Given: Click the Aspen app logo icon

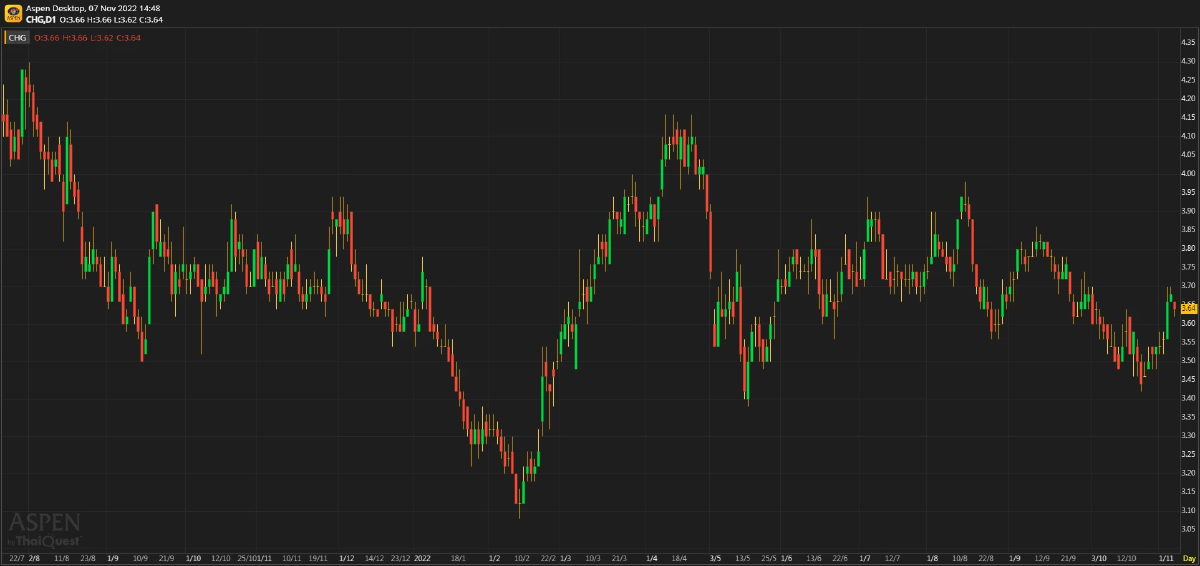Looking at the screenshot, I should tap(12, 13).
